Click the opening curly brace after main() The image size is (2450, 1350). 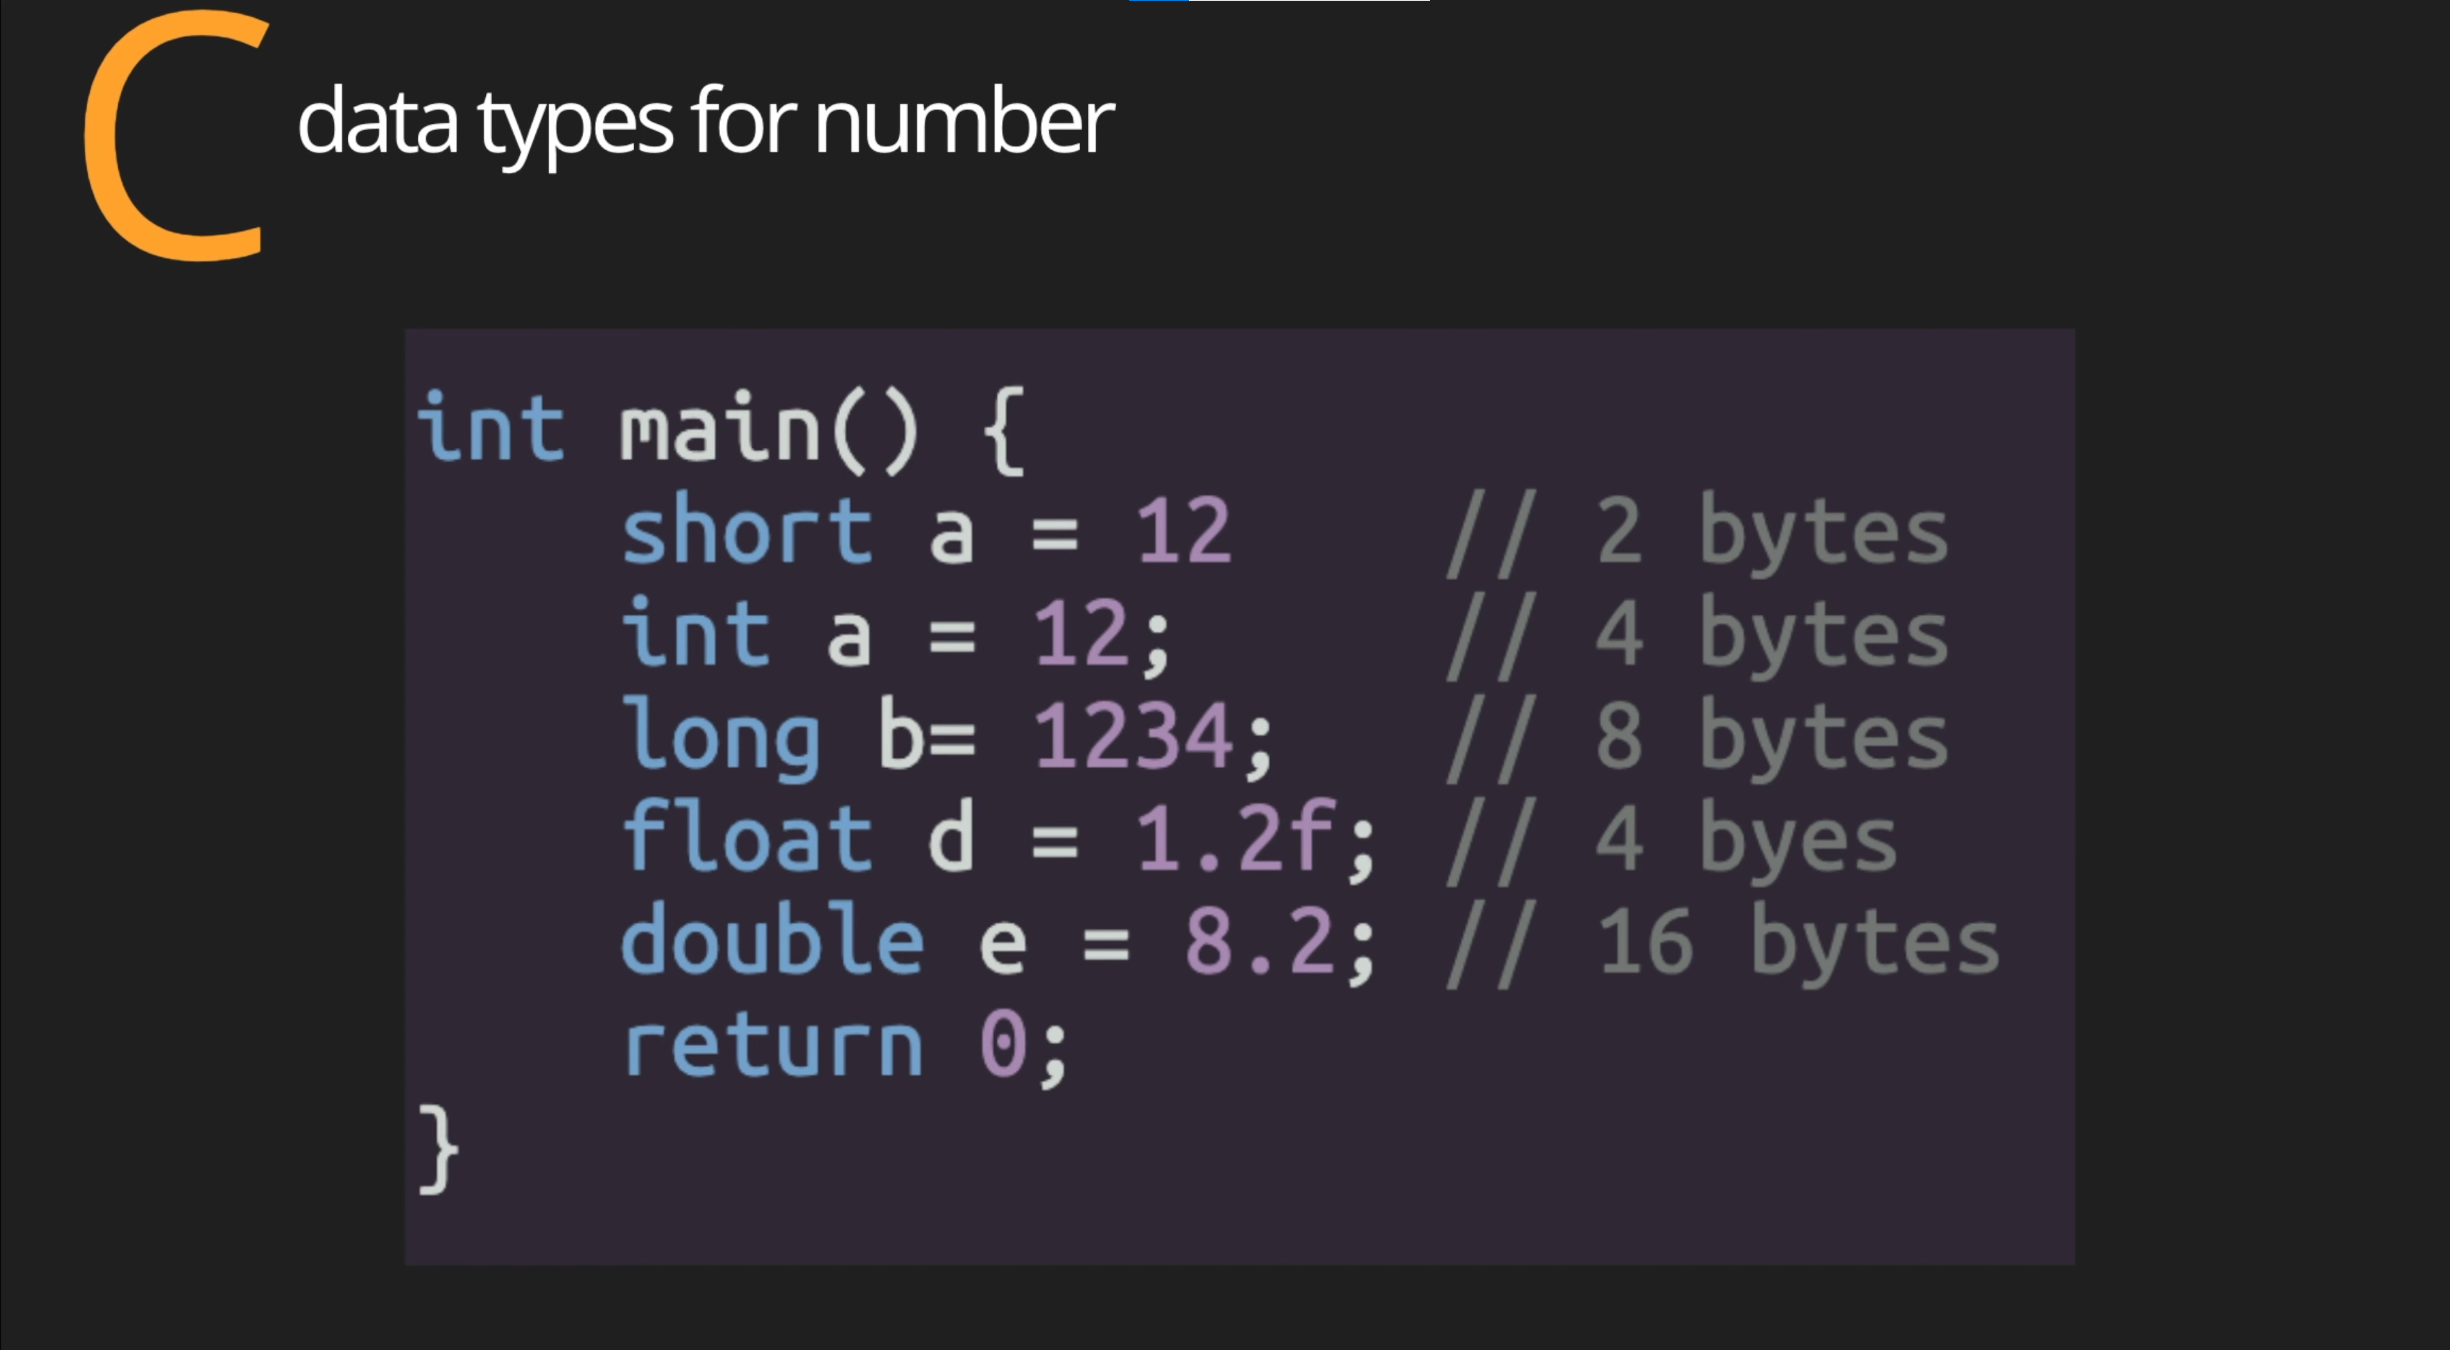pyautogui.click(x=1004, y=431)
